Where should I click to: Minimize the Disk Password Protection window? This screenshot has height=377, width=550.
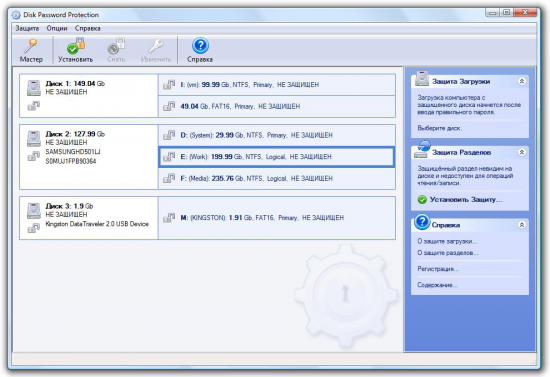pos(493,13)
